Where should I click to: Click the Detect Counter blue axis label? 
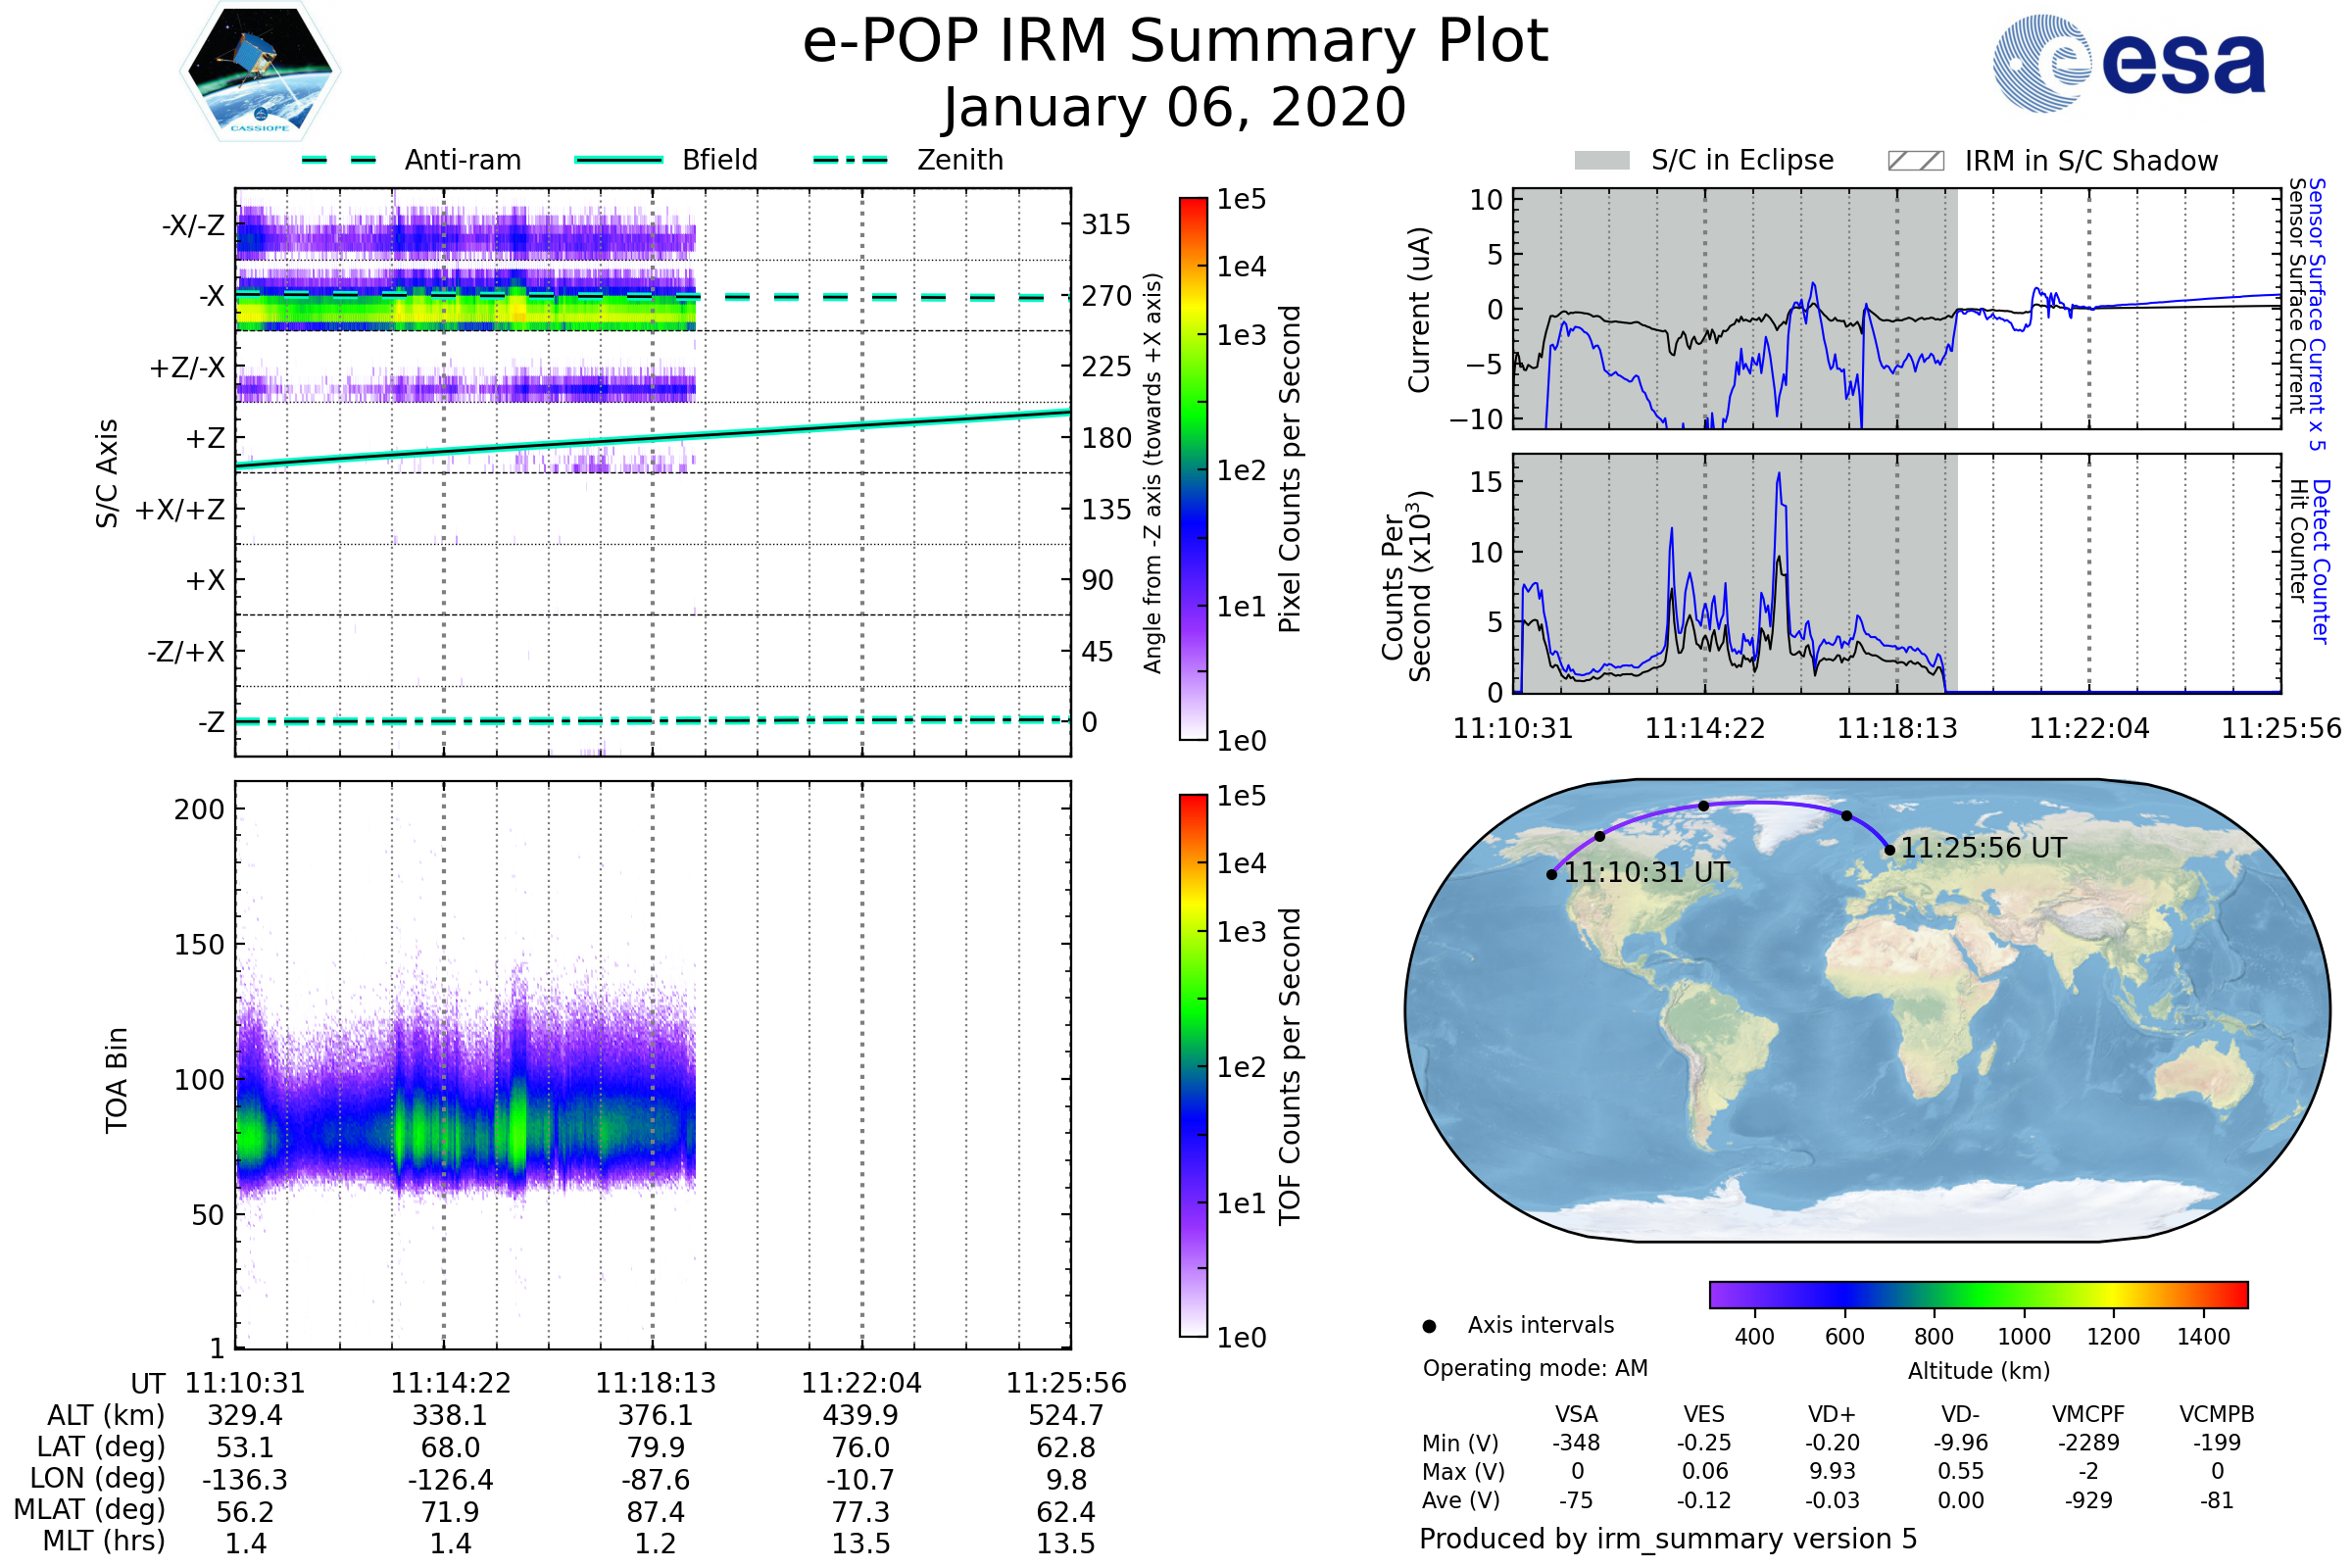click(x=2321, y=561)
